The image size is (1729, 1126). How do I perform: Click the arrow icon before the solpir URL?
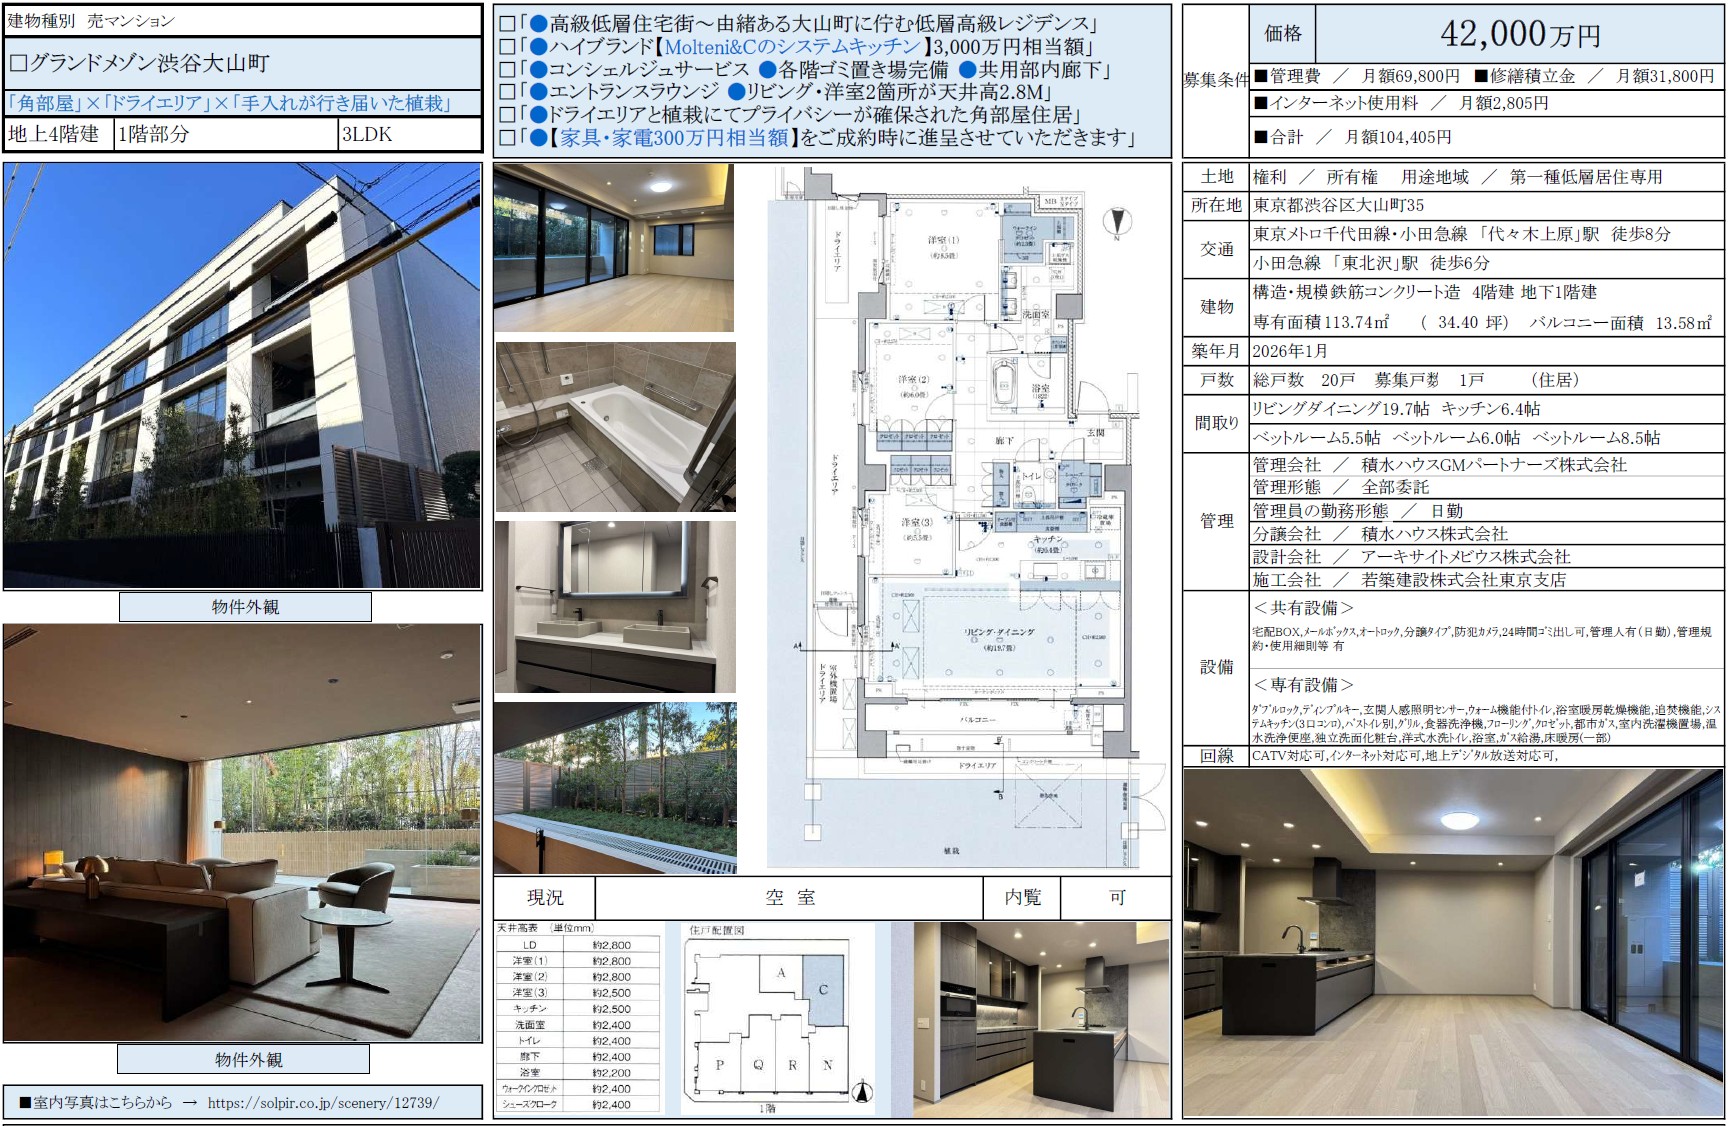[x=190, y=1102]
